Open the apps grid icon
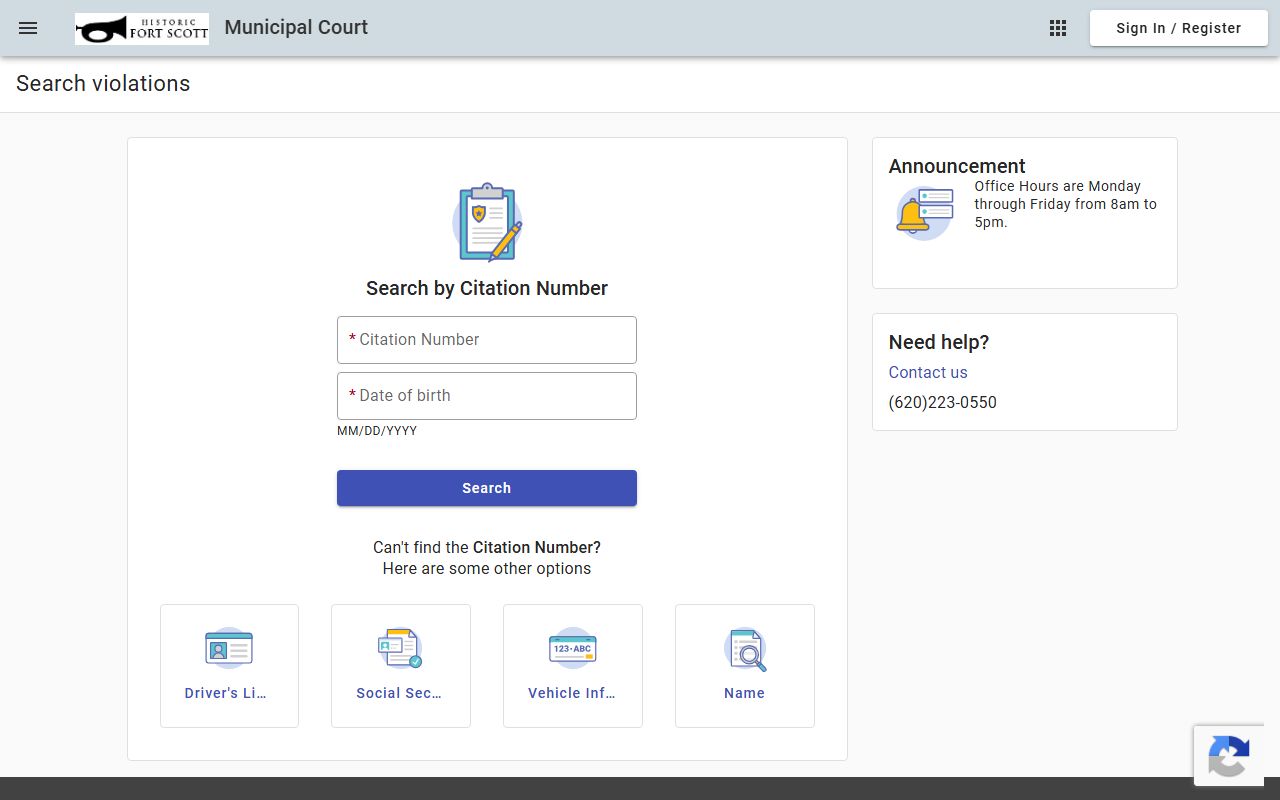Screen dimensions: 1280x800 (1058, 28)
